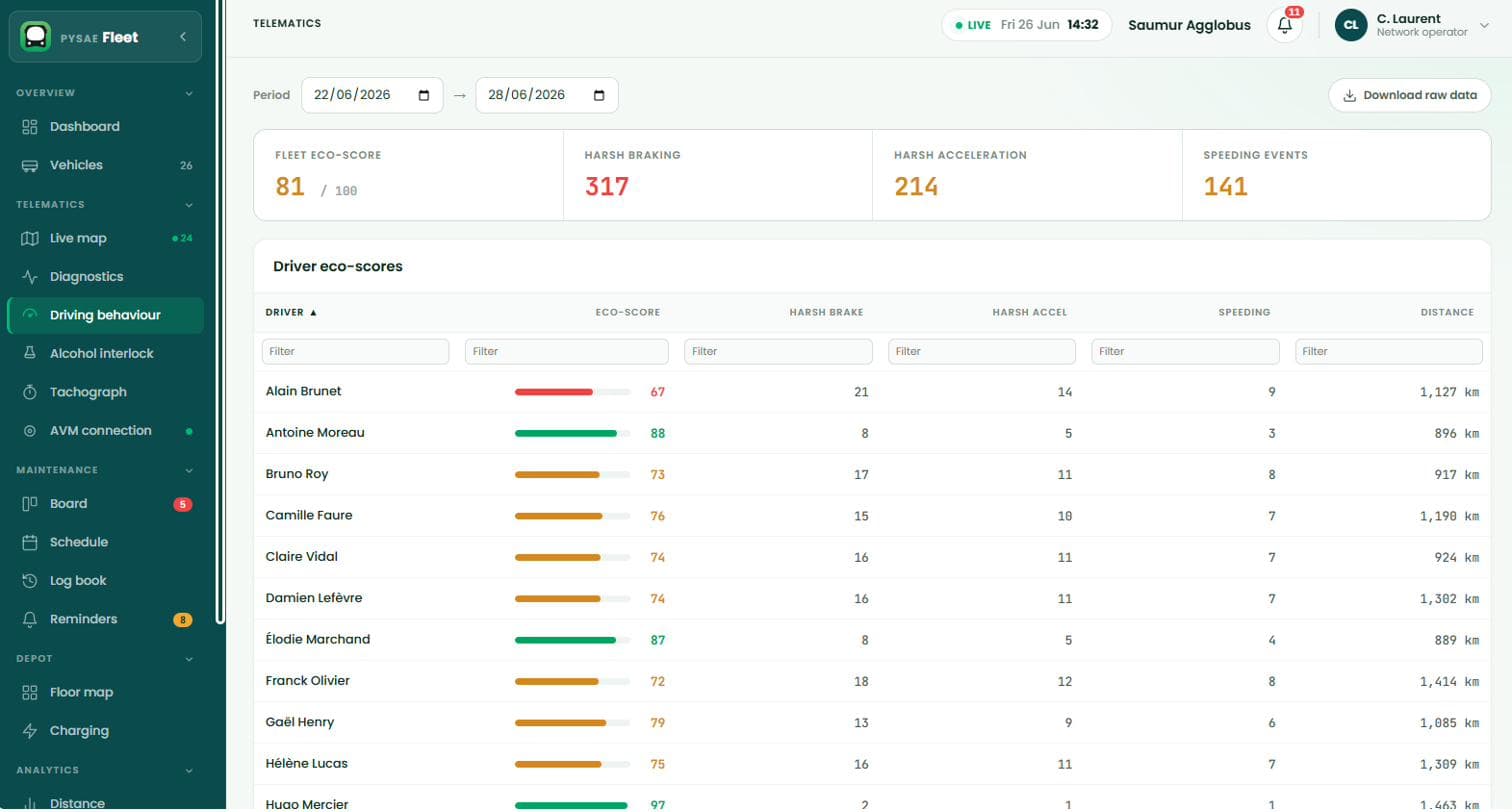Click the AVM connection target icon
1512x812 pixels.
30,431
